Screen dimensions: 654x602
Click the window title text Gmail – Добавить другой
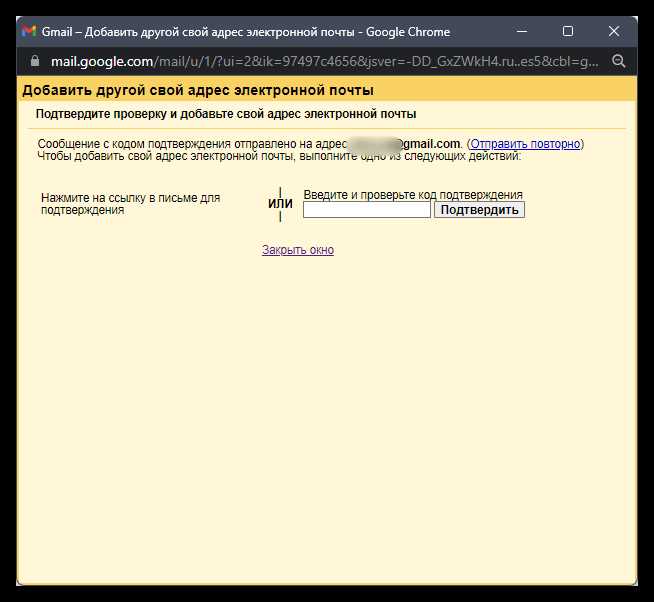tap(246, 32)
